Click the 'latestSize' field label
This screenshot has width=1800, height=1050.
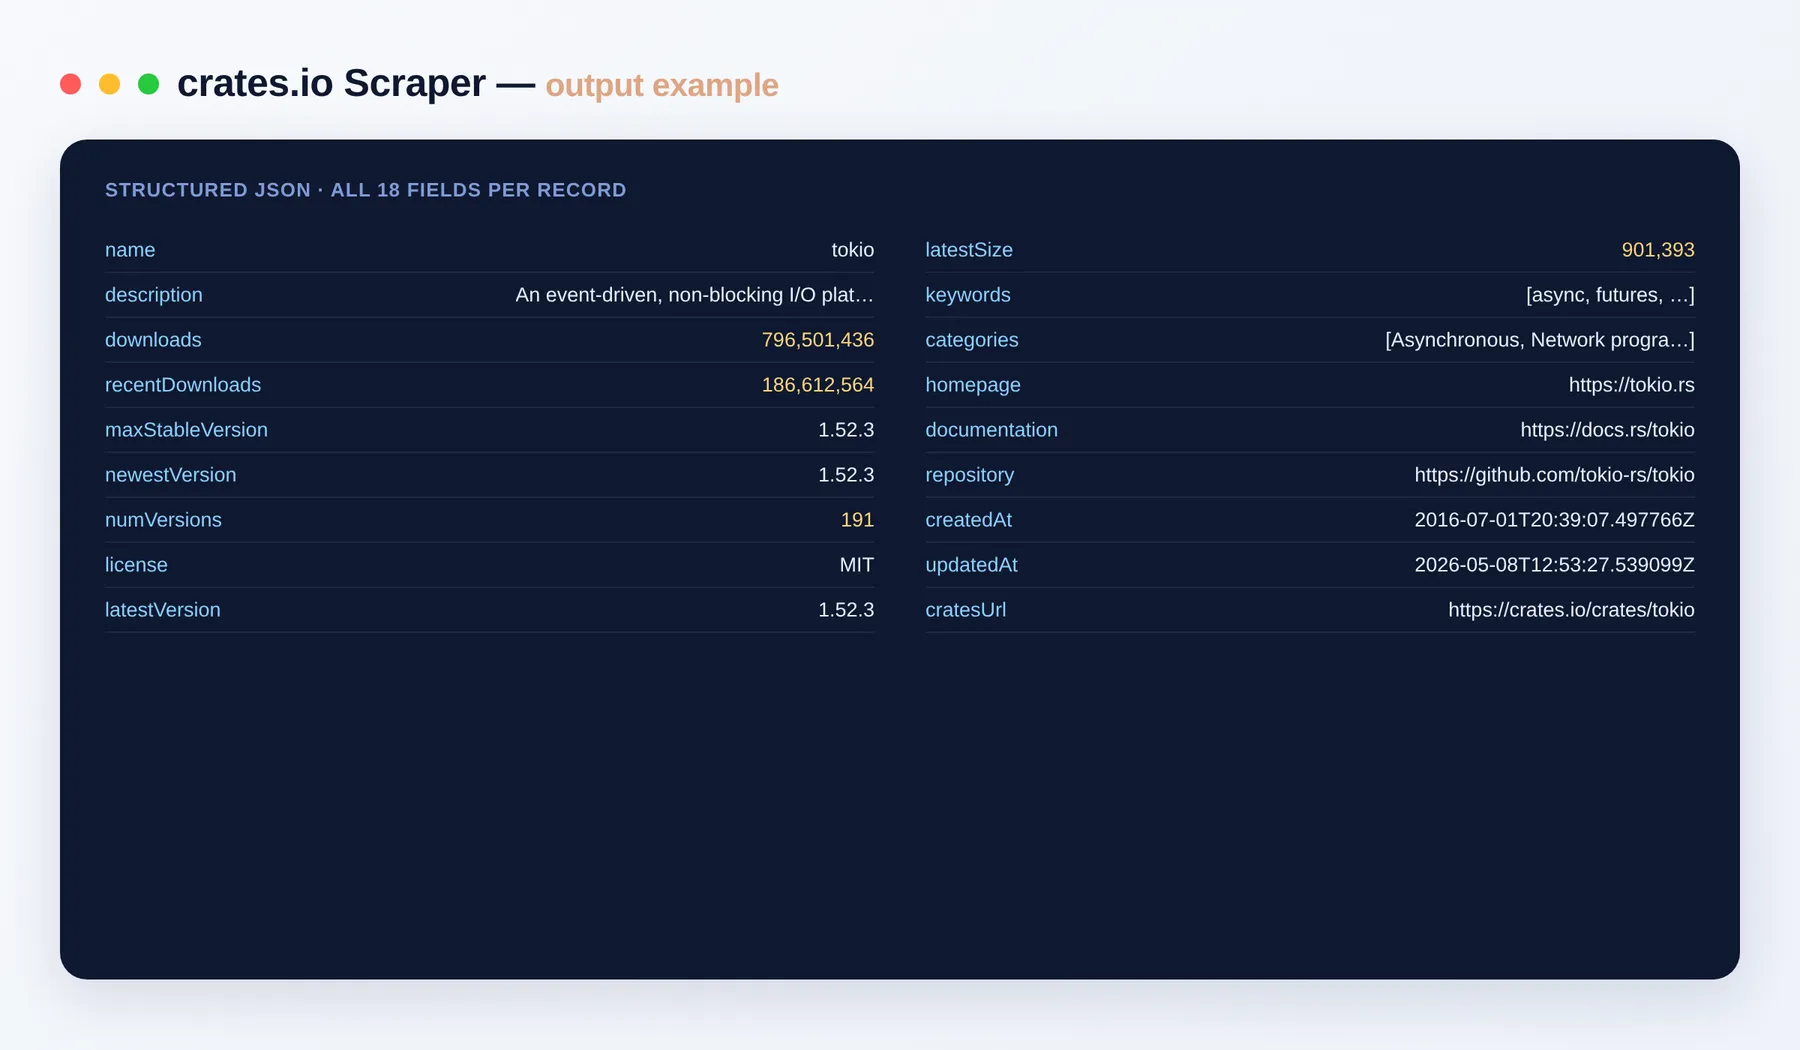pos(969,250)
